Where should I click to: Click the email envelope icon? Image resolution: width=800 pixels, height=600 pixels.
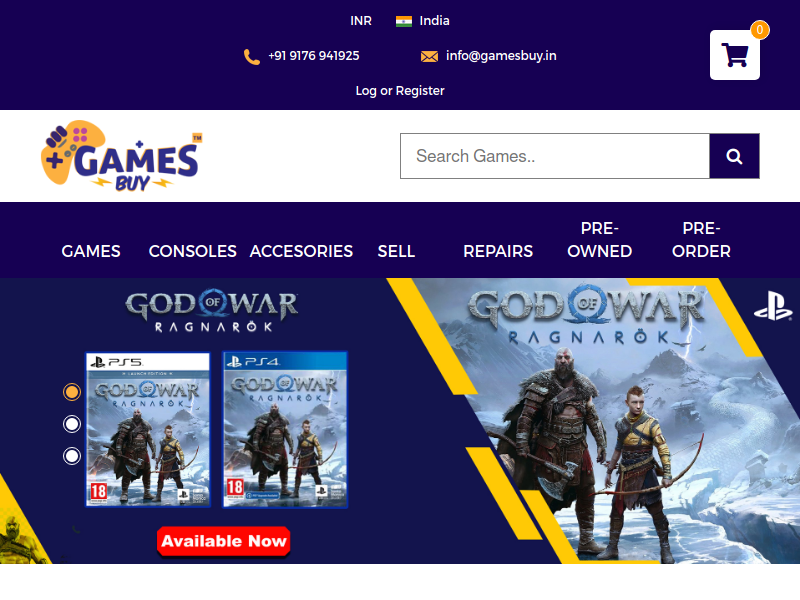tap(429, 56)
